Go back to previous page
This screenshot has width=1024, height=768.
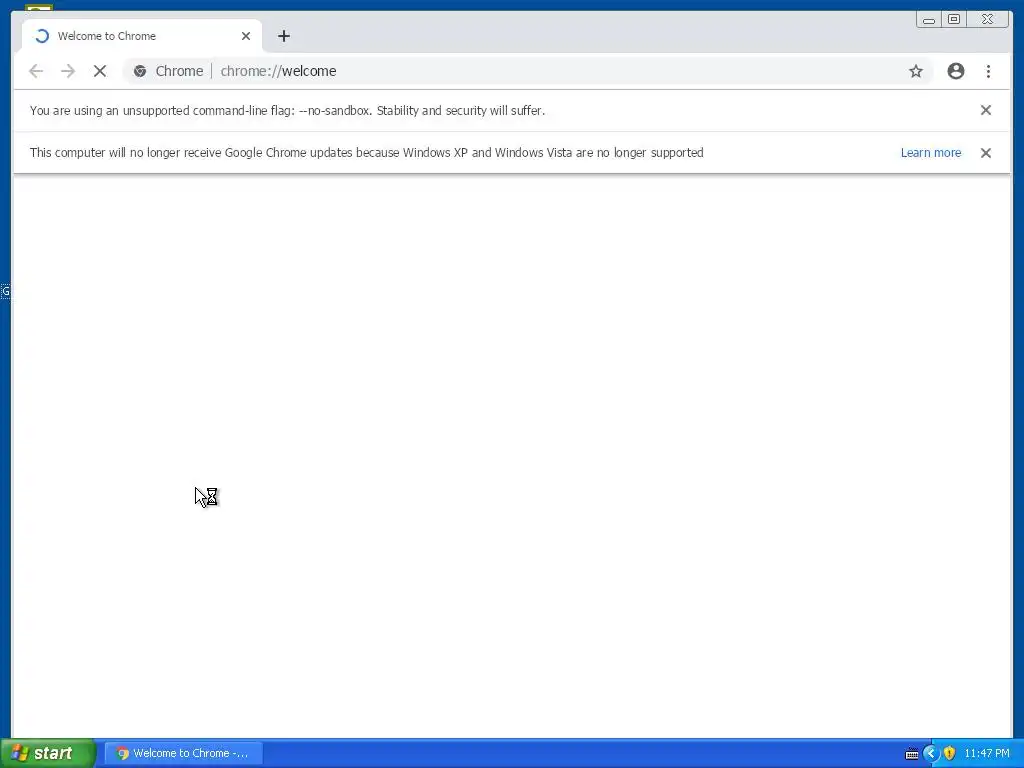[36, 71]
